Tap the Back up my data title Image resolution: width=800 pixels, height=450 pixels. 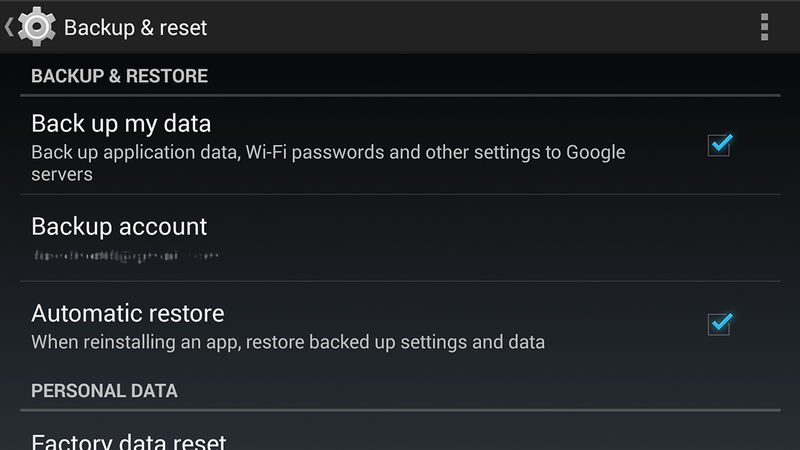point(121,123)
